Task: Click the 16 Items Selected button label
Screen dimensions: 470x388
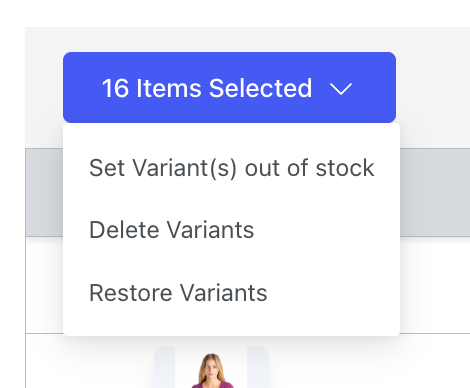Action: (207, 88)
